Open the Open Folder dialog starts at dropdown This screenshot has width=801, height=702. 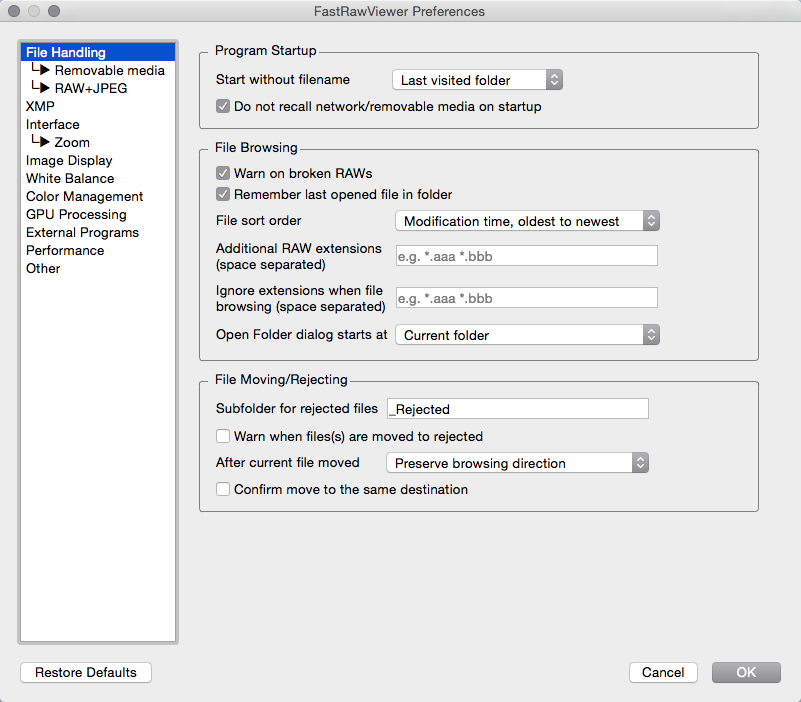(527, 335)
